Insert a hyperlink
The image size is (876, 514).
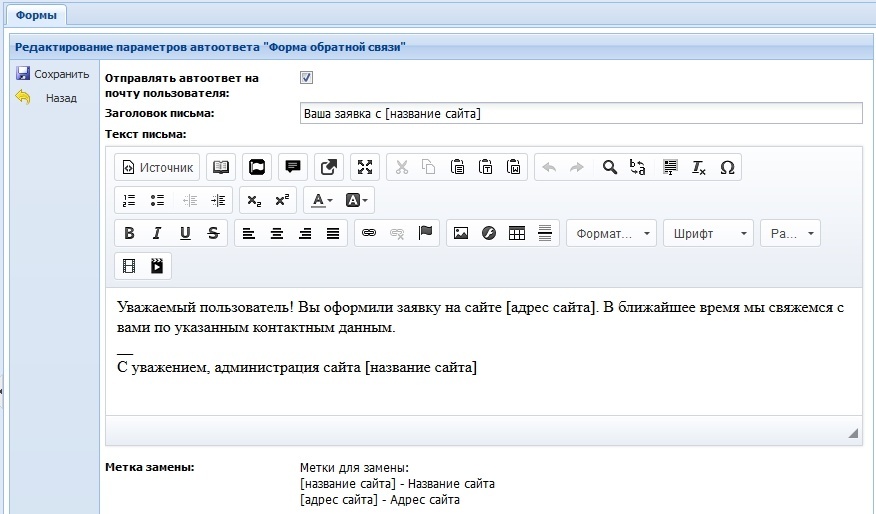[368, 233]
